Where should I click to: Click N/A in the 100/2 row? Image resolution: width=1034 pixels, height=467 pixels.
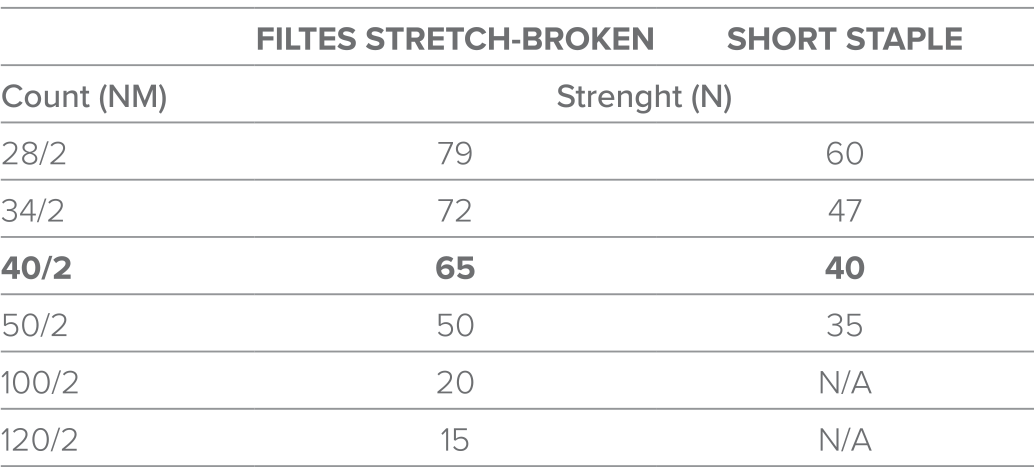(x=845, y=383)
